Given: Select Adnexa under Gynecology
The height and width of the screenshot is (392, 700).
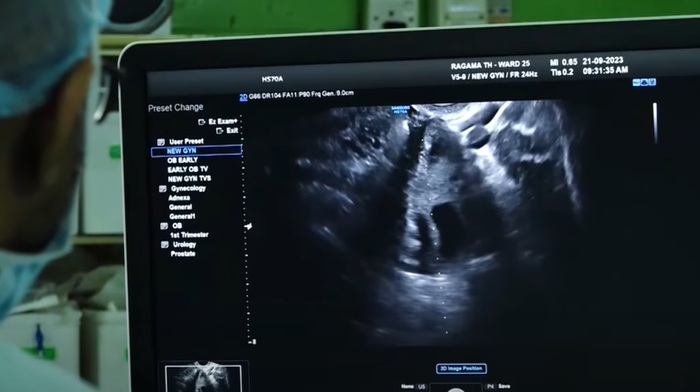Looking at the screenshot, I should [x=179, y=198].
